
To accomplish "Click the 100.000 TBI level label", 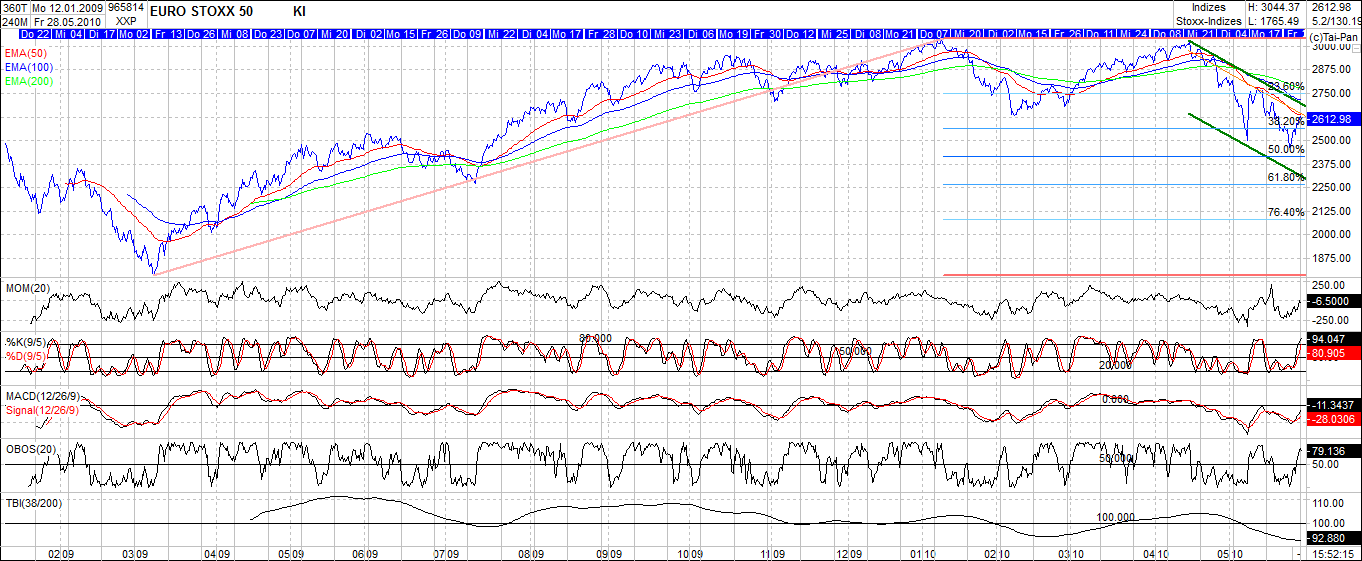I will pyautogui.click(x=1114, y=517).
